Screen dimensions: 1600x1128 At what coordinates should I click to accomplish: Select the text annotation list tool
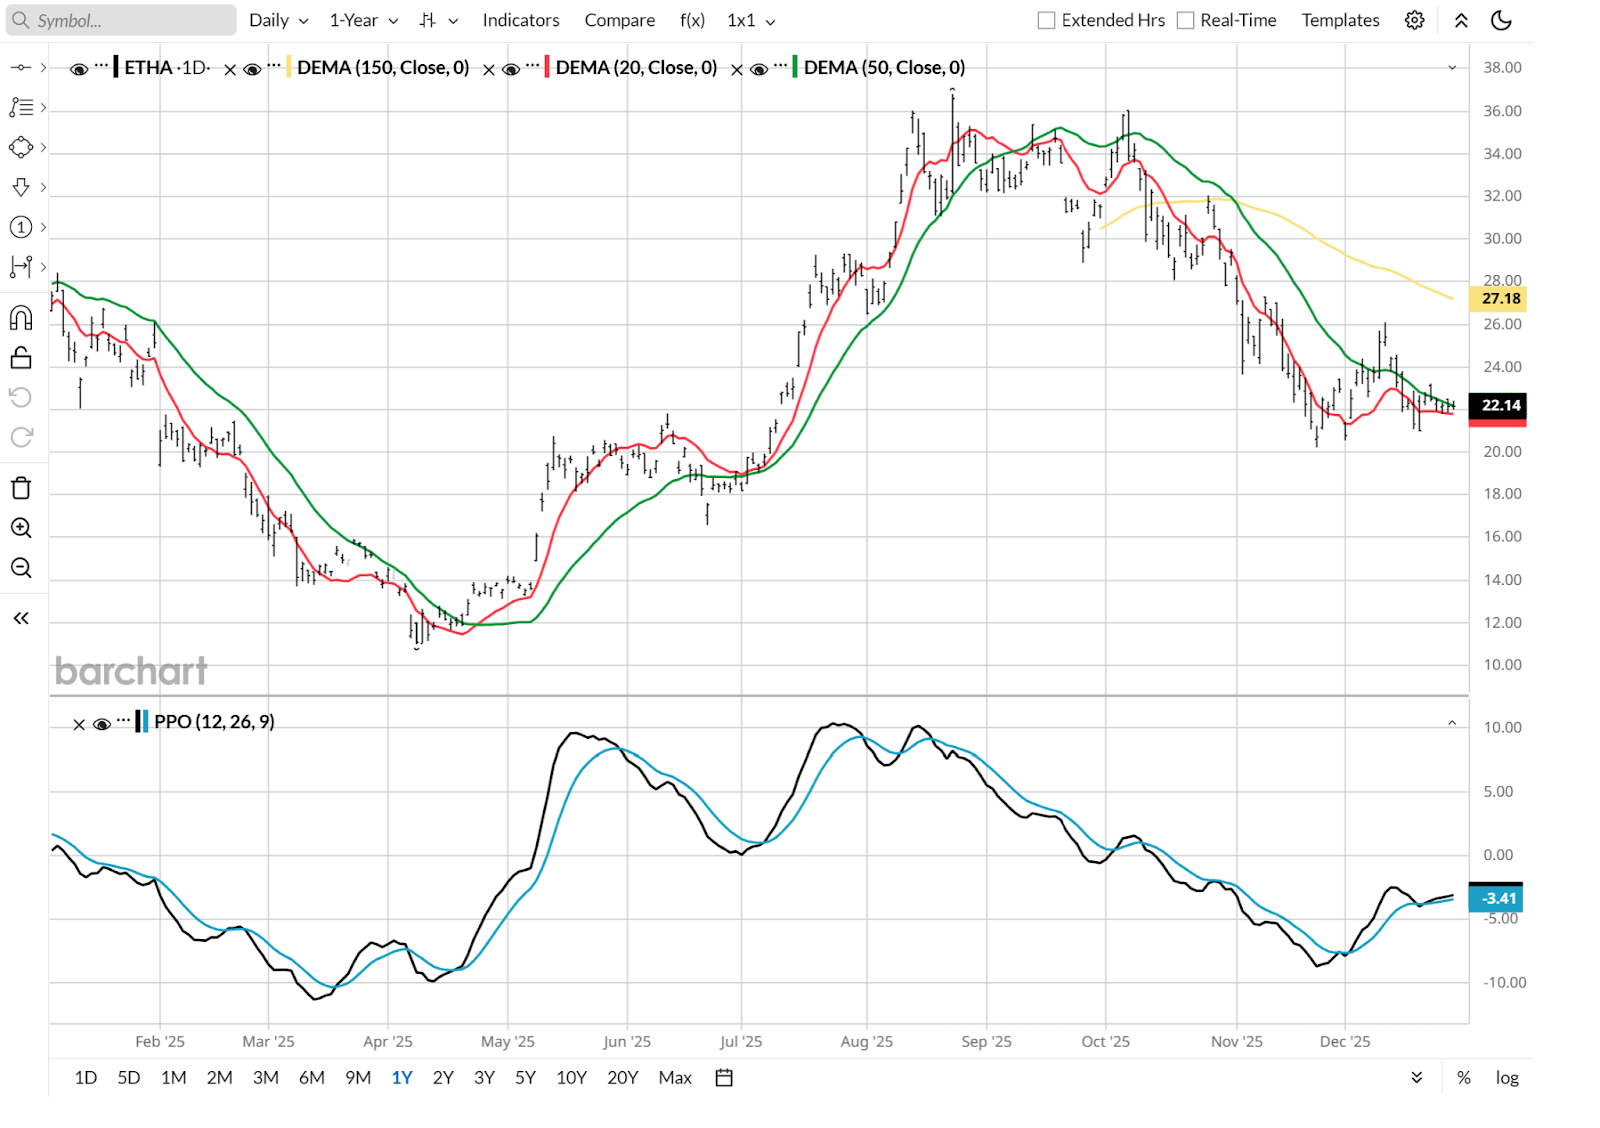(21, 107)
